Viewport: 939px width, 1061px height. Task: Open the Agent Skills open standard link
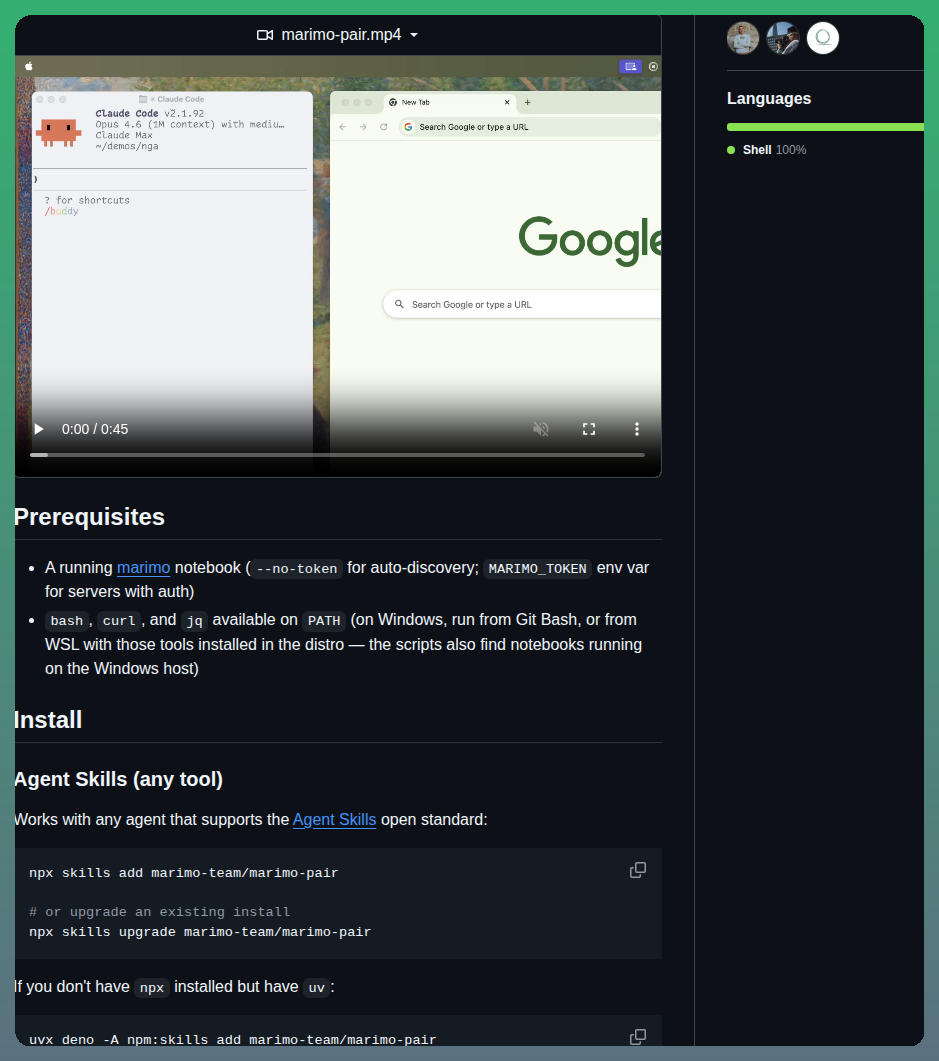(334, 819)
